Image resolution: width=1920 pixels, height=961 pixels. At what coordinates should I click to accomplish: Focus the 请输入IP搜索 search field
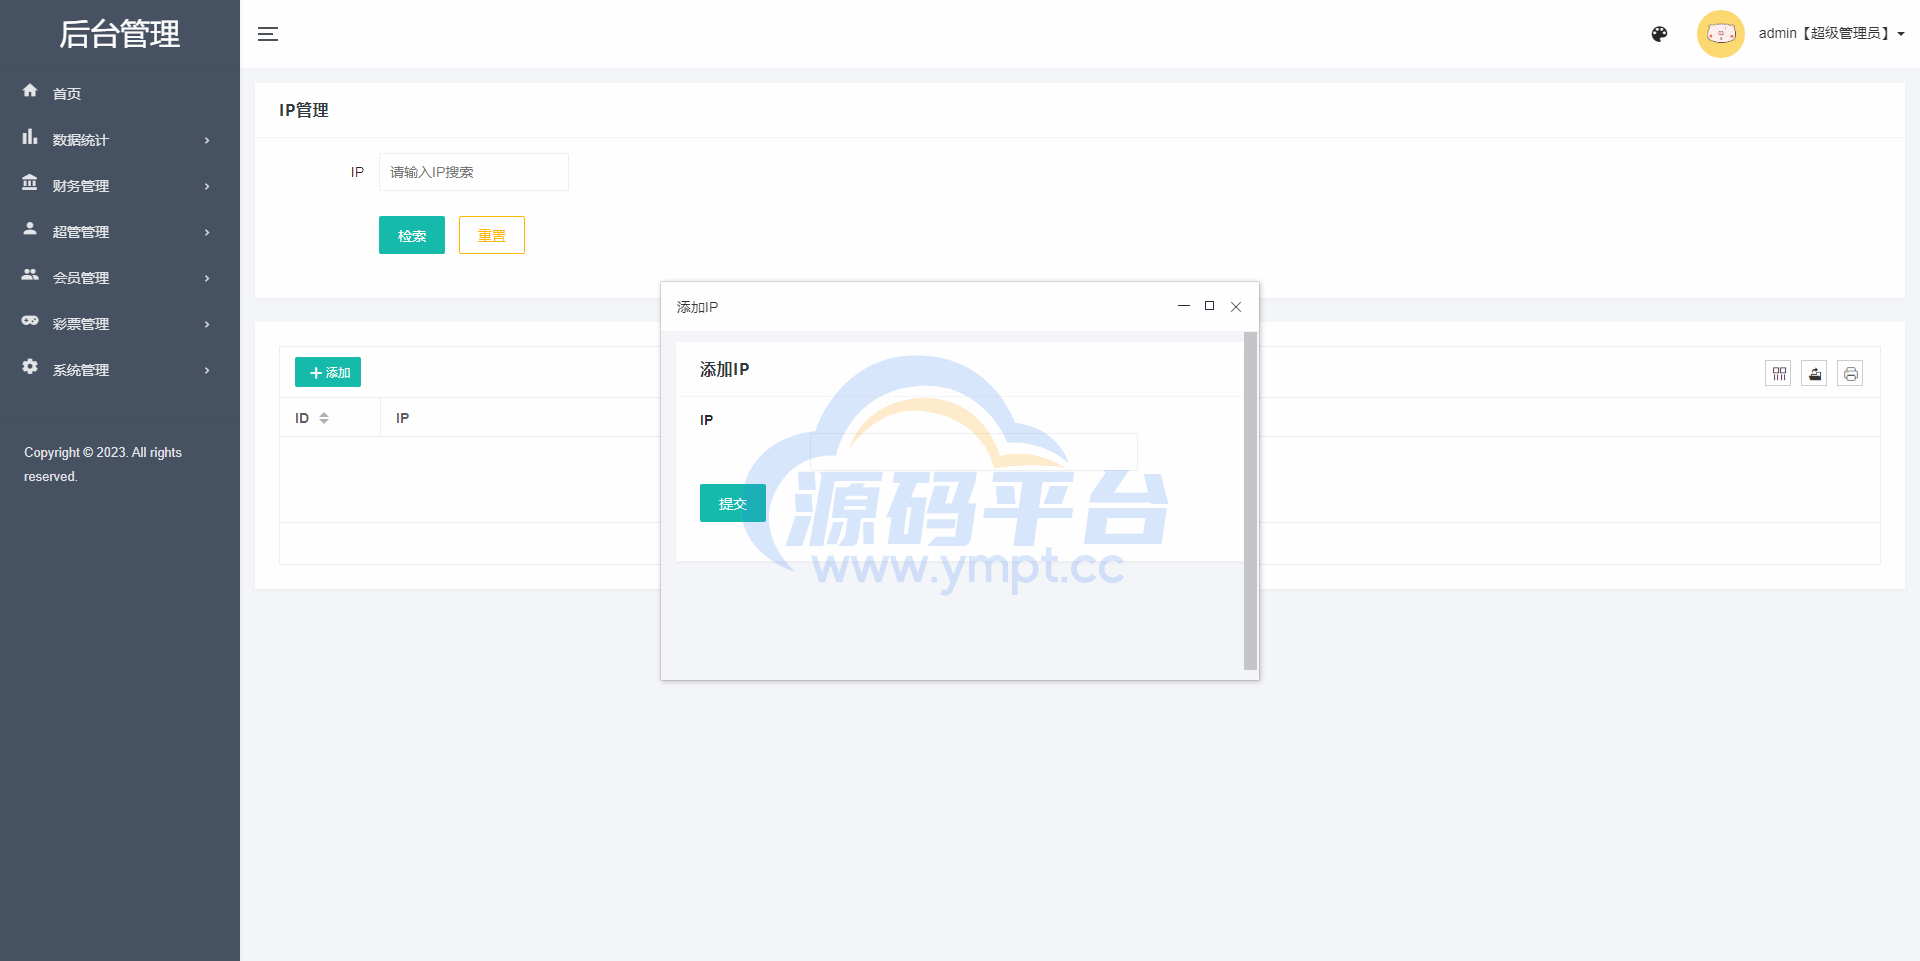[474, 172]
